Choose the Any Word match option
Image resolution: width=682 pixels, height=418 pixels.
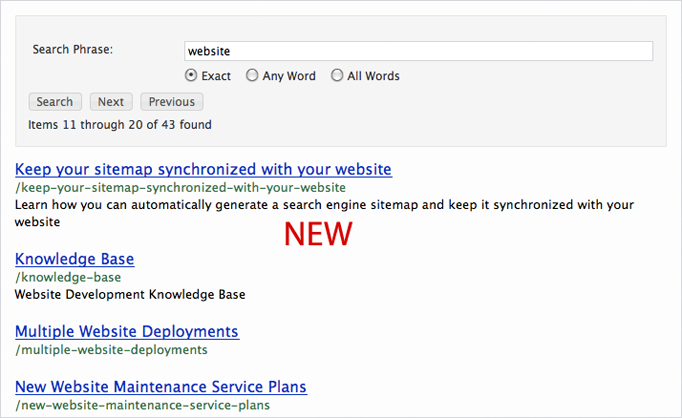click(252, 76)
